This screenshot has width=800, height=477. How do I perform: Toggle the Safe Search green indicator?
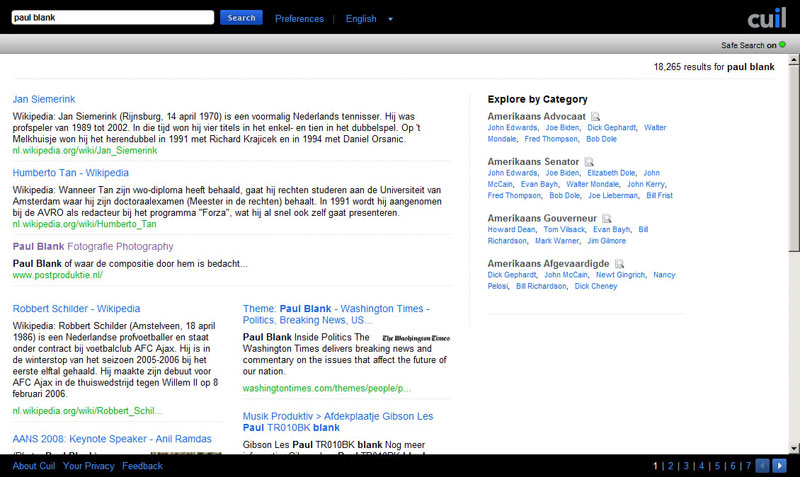click(782, 44)
